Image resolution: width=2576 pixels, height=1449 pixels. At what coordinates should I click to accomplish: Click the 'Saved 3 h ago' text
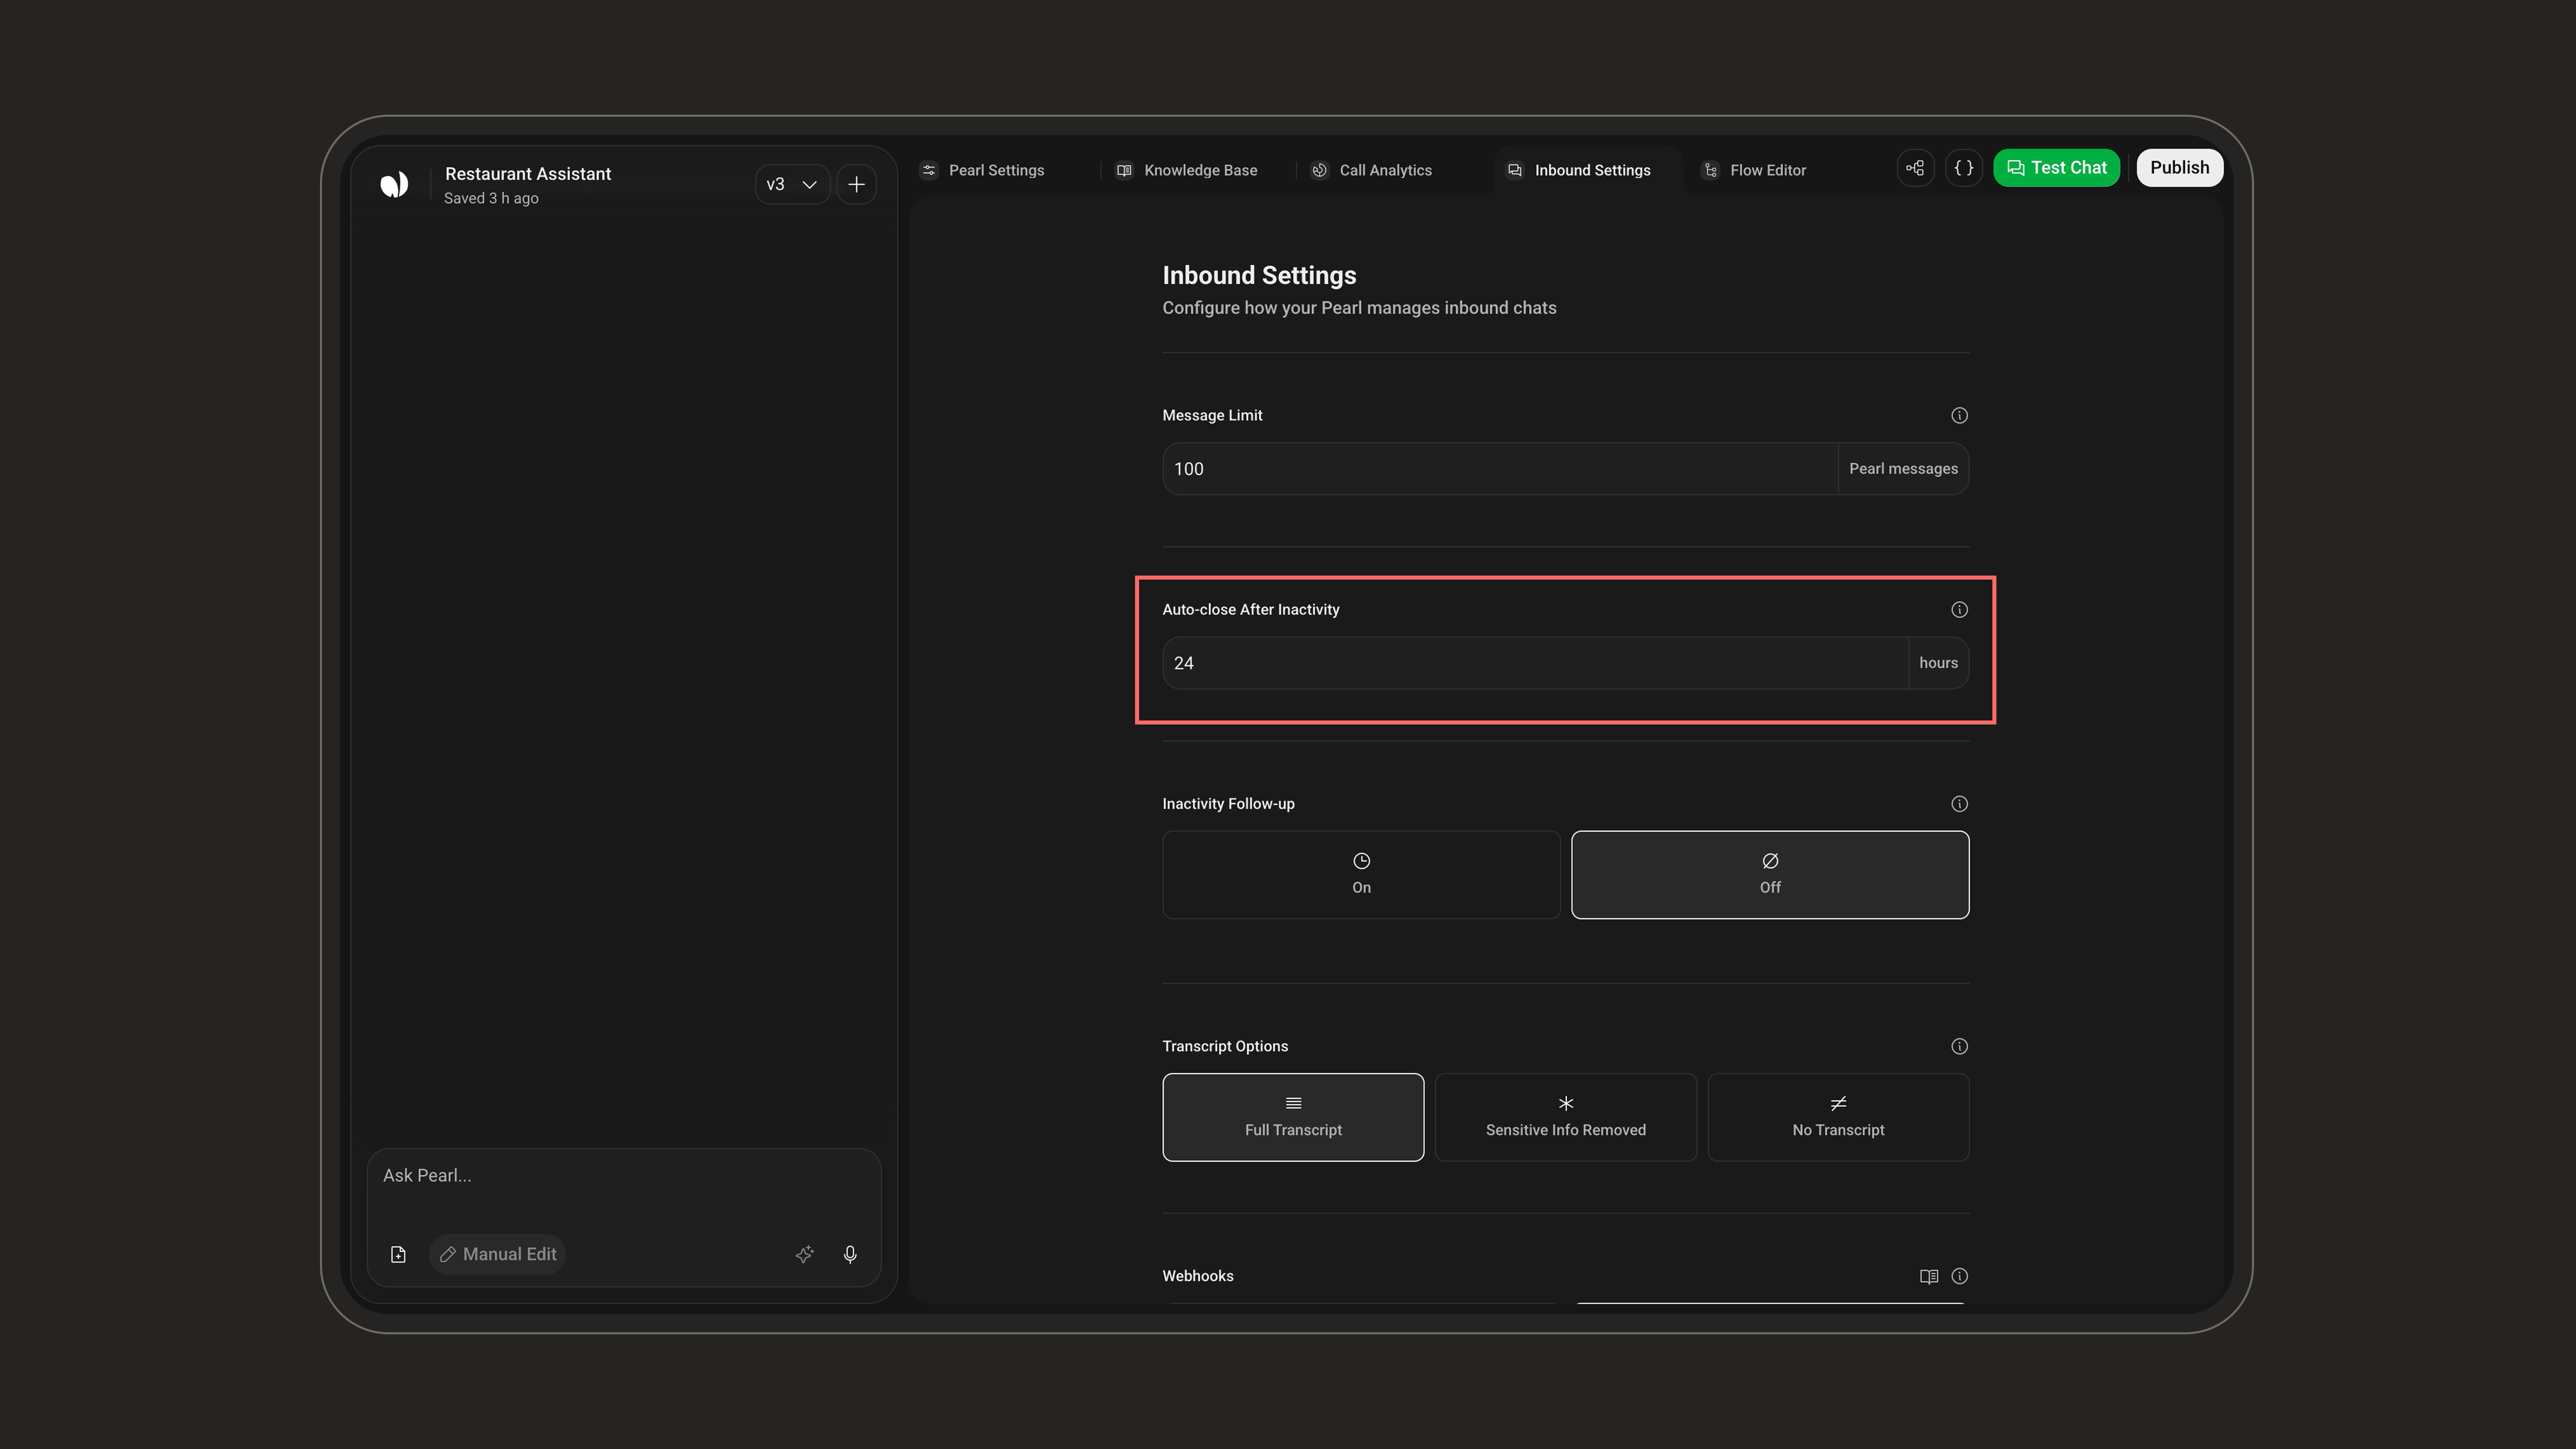(x=491, y=198)
